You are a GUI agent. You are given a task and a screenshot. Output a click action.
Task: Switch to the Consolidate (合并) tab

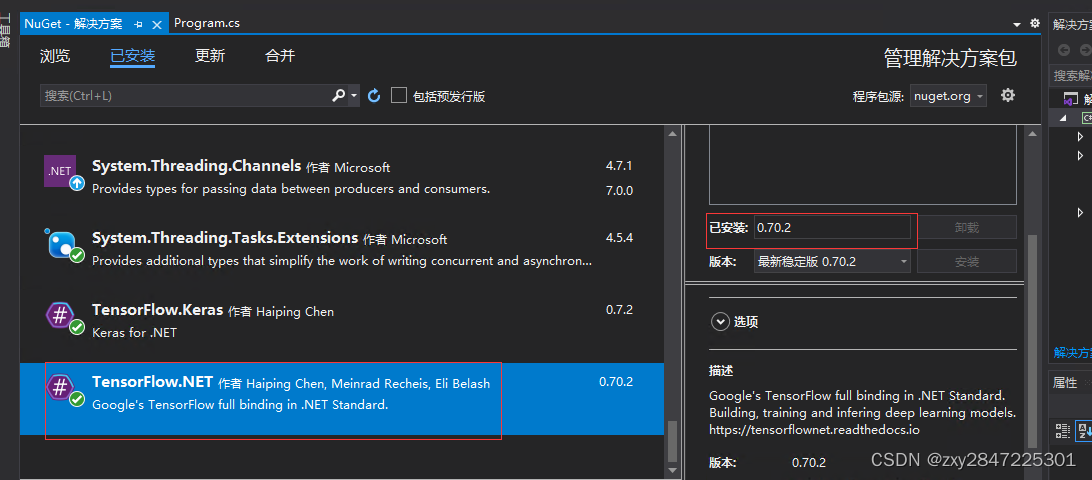tap(280, 56)
